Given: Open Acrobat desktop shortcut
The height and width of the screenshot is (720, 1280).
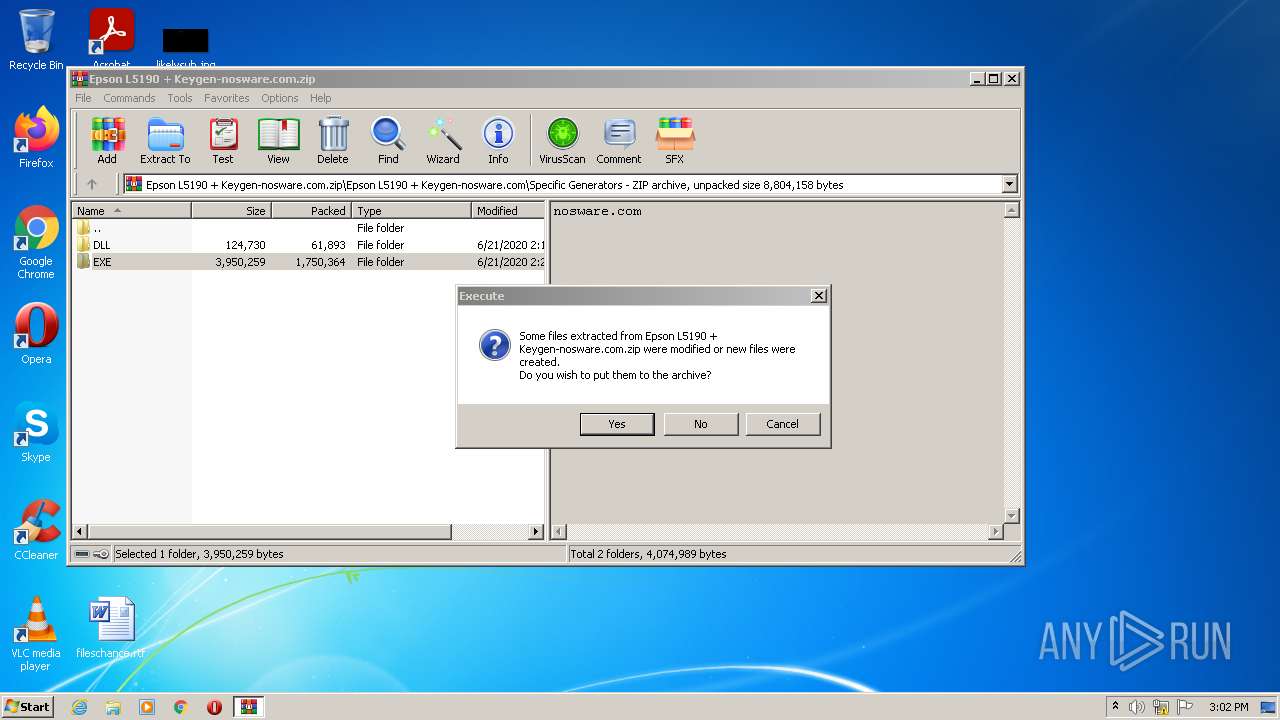Looking at the screenshot, I should coord(111,38).
